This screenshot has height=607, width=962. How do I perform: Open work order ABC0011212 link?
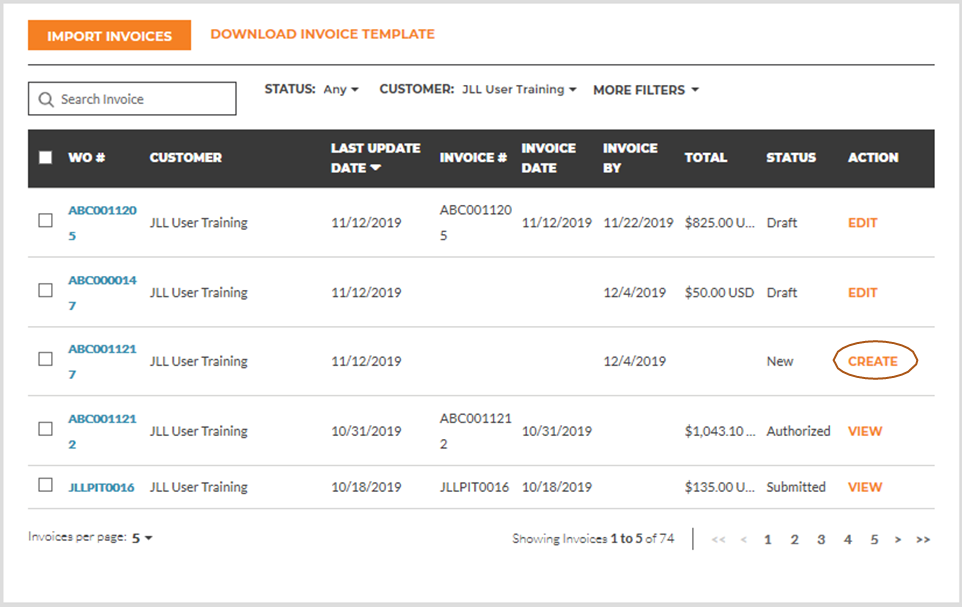coord(102,431)
